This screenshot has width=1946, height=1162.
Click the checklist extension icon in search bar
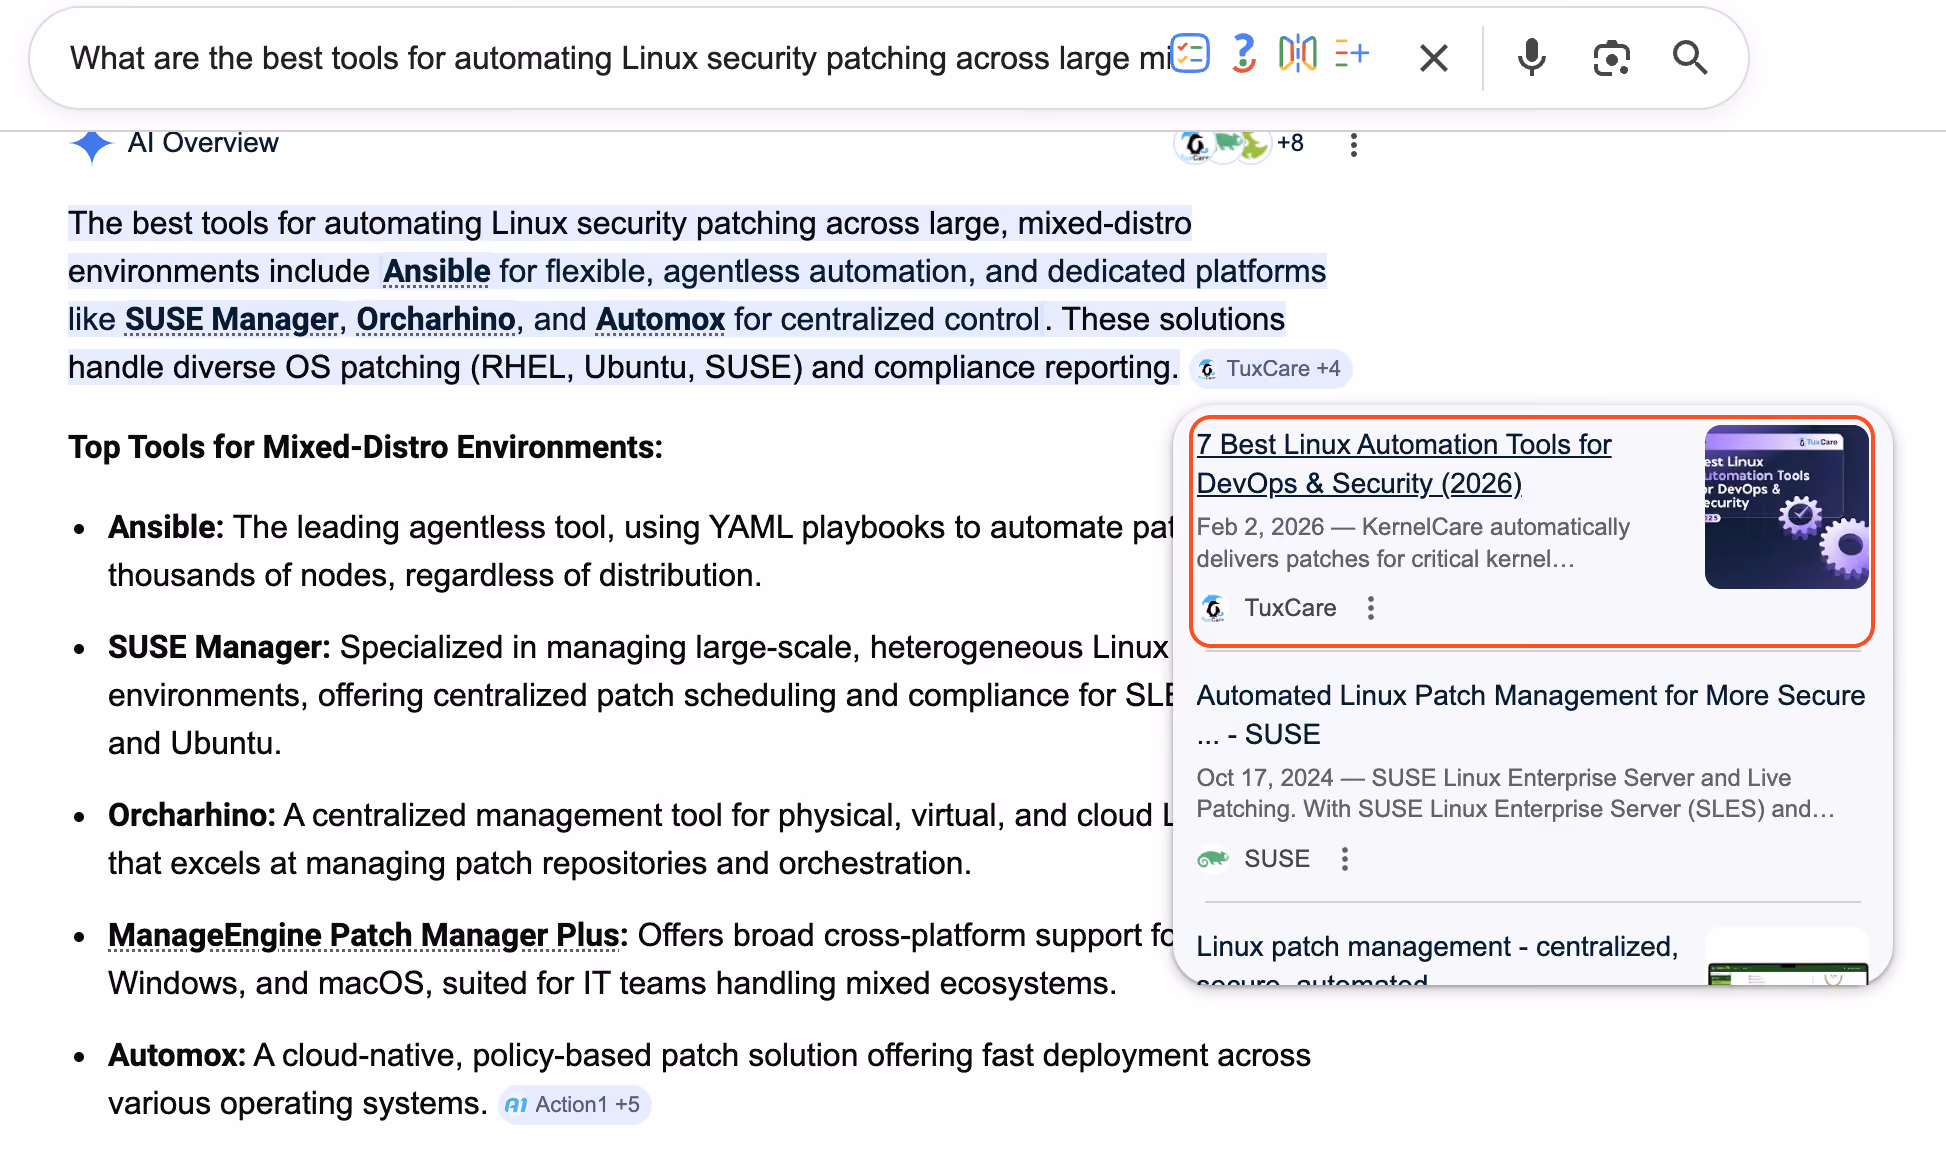pos(1190,54)
